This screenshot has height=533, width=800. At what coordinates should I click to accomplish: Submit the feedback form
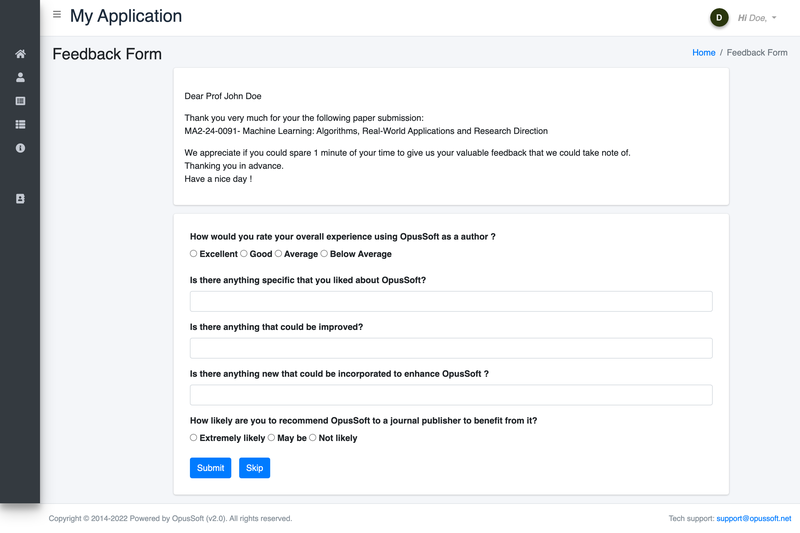[210, 468]
